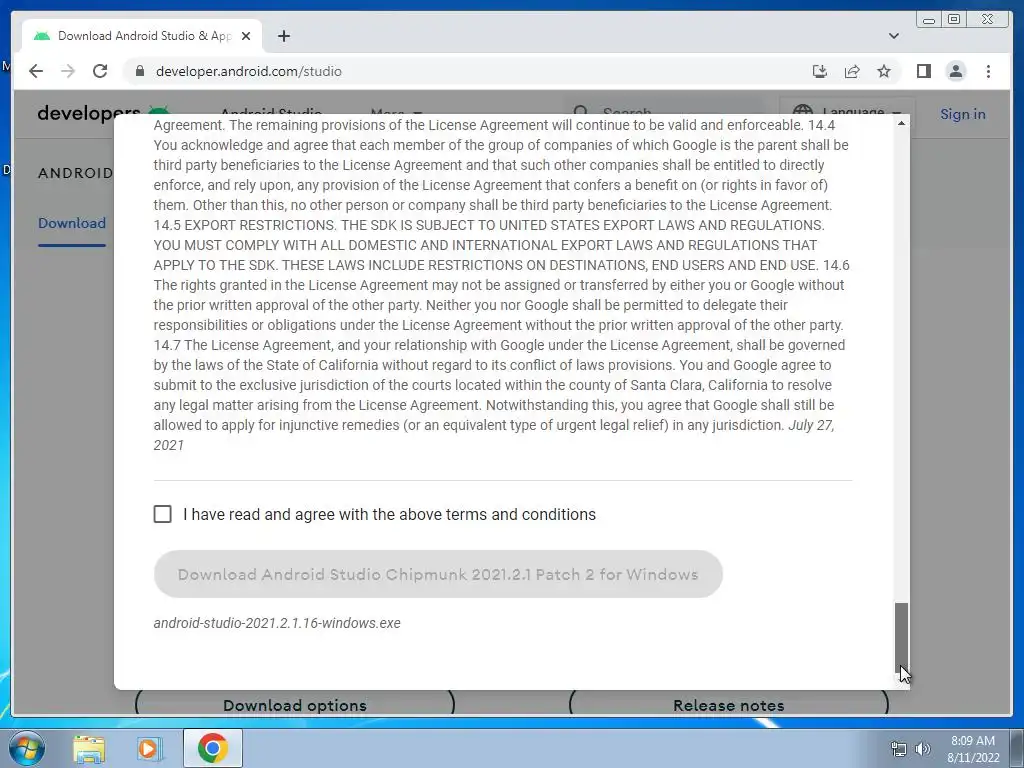This screenshot has height=768, width=1024.
Task: Click the license dialog scrollbar thumb
Action: point(901,639)
